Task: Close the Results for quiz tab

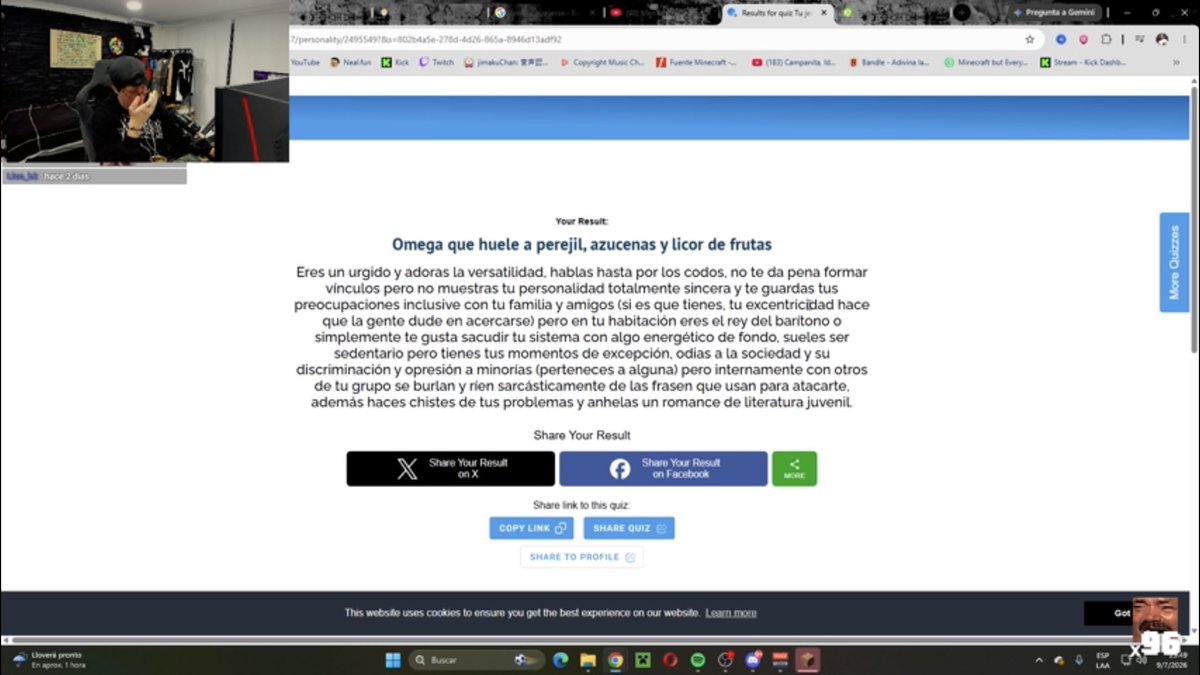Action: point(826,12)
